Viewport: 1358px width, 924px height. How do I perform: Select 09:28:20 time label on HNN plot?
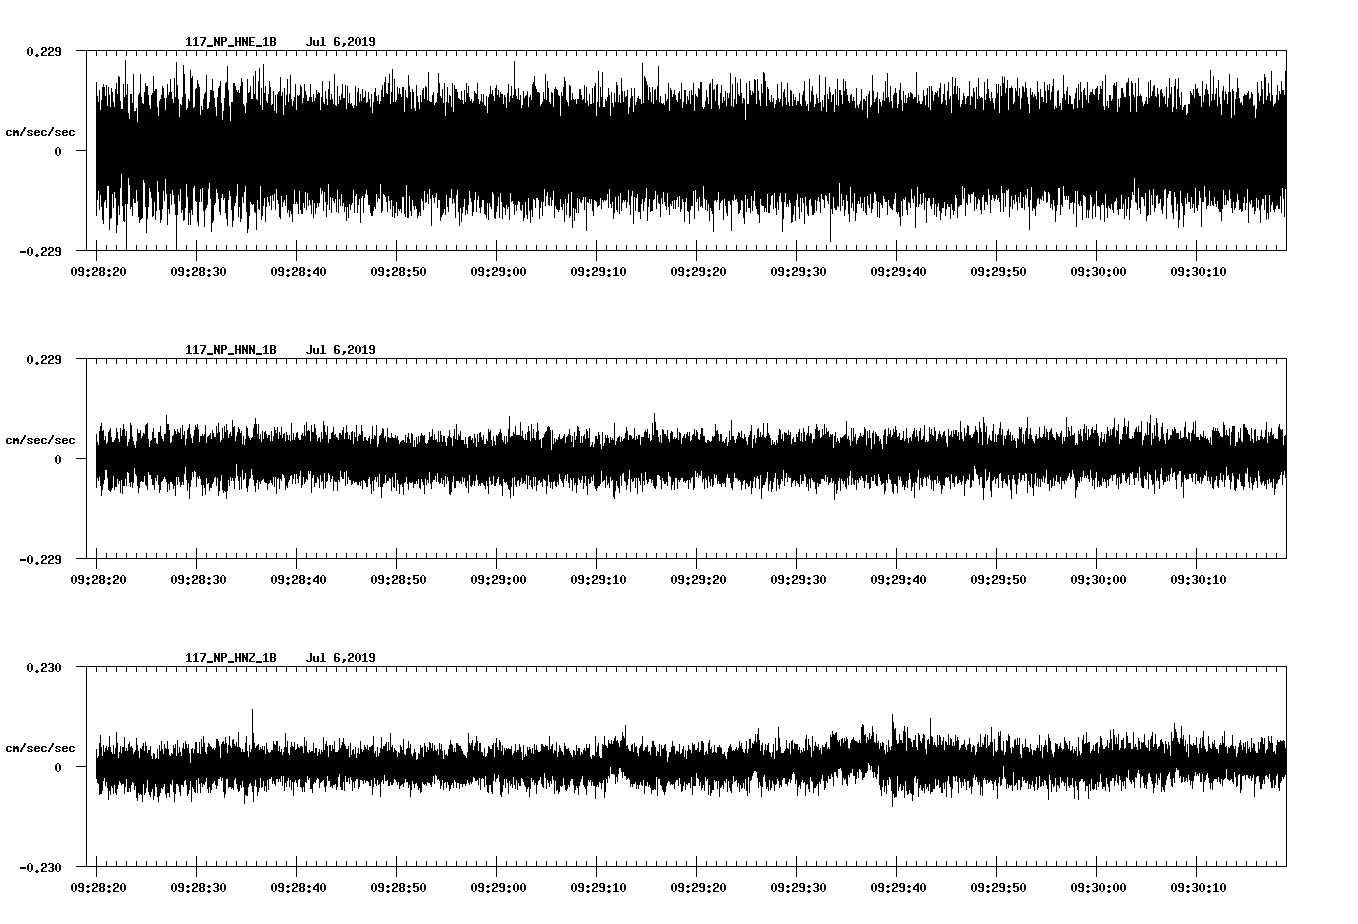tap(96, 579)
